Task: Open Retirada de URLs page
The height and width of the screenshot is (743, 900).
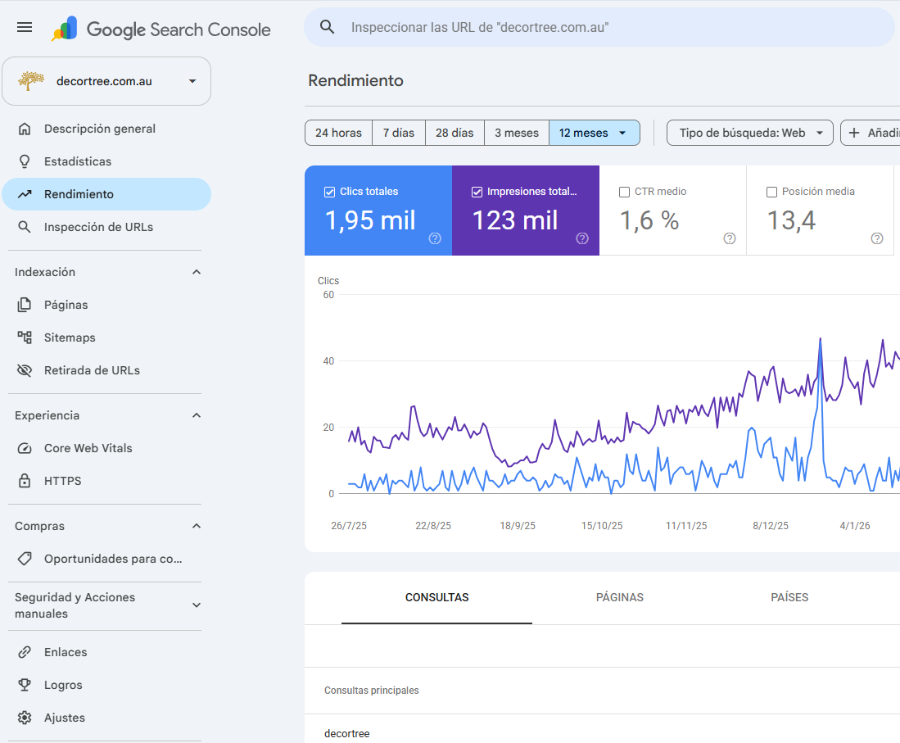Action: (x=107, y=370)
